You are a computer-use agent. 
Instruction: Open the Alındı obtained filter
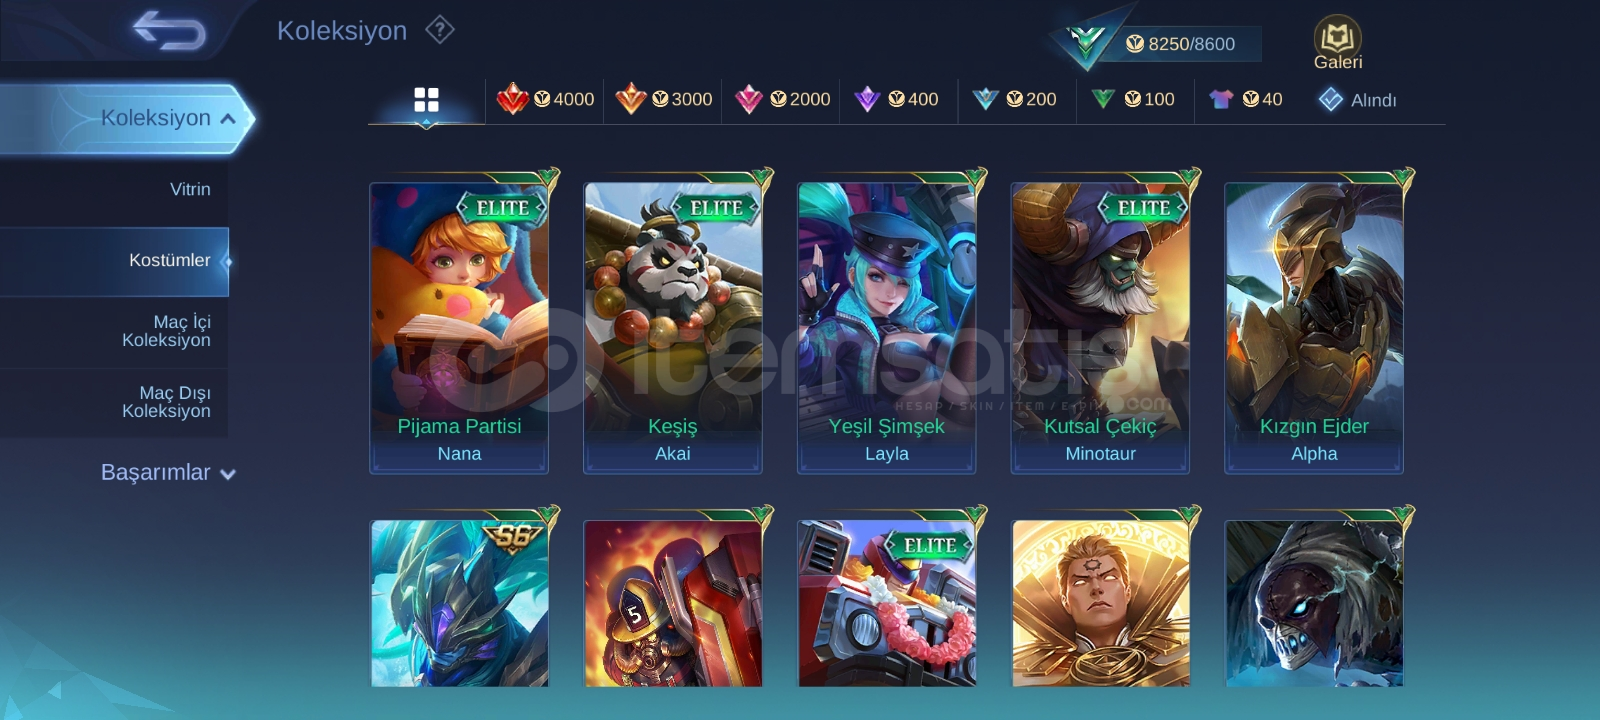click(x=1357, y=100)
